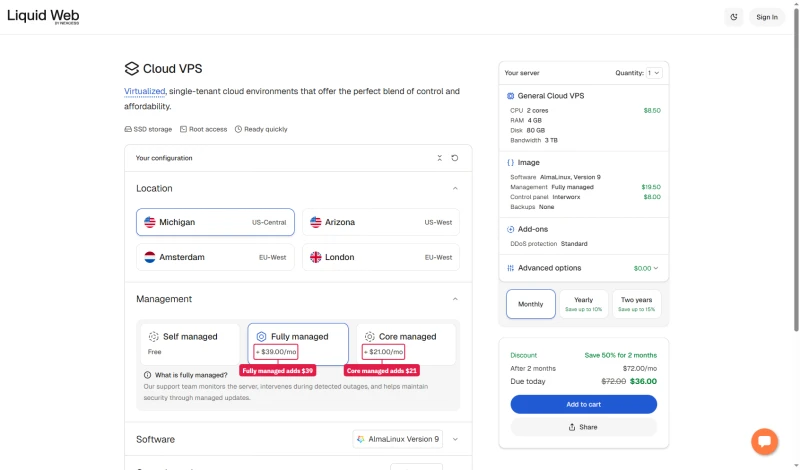Click the Fully managed hexagon icon
Image resolution: width=800 pixels, height=470 pixels.
[x=261, y=336]
